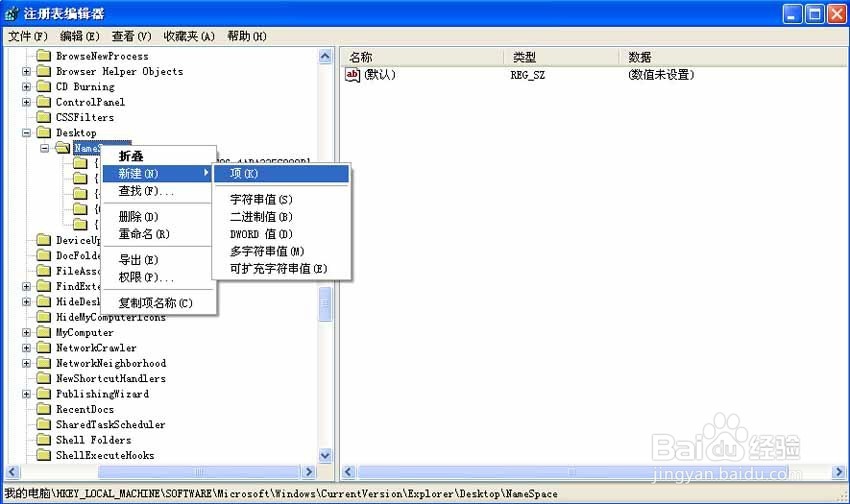Click the value pane scroll right arrow
Image resolution: width=850 pixels, height=504 pixels.
click(x=839, y=472)
